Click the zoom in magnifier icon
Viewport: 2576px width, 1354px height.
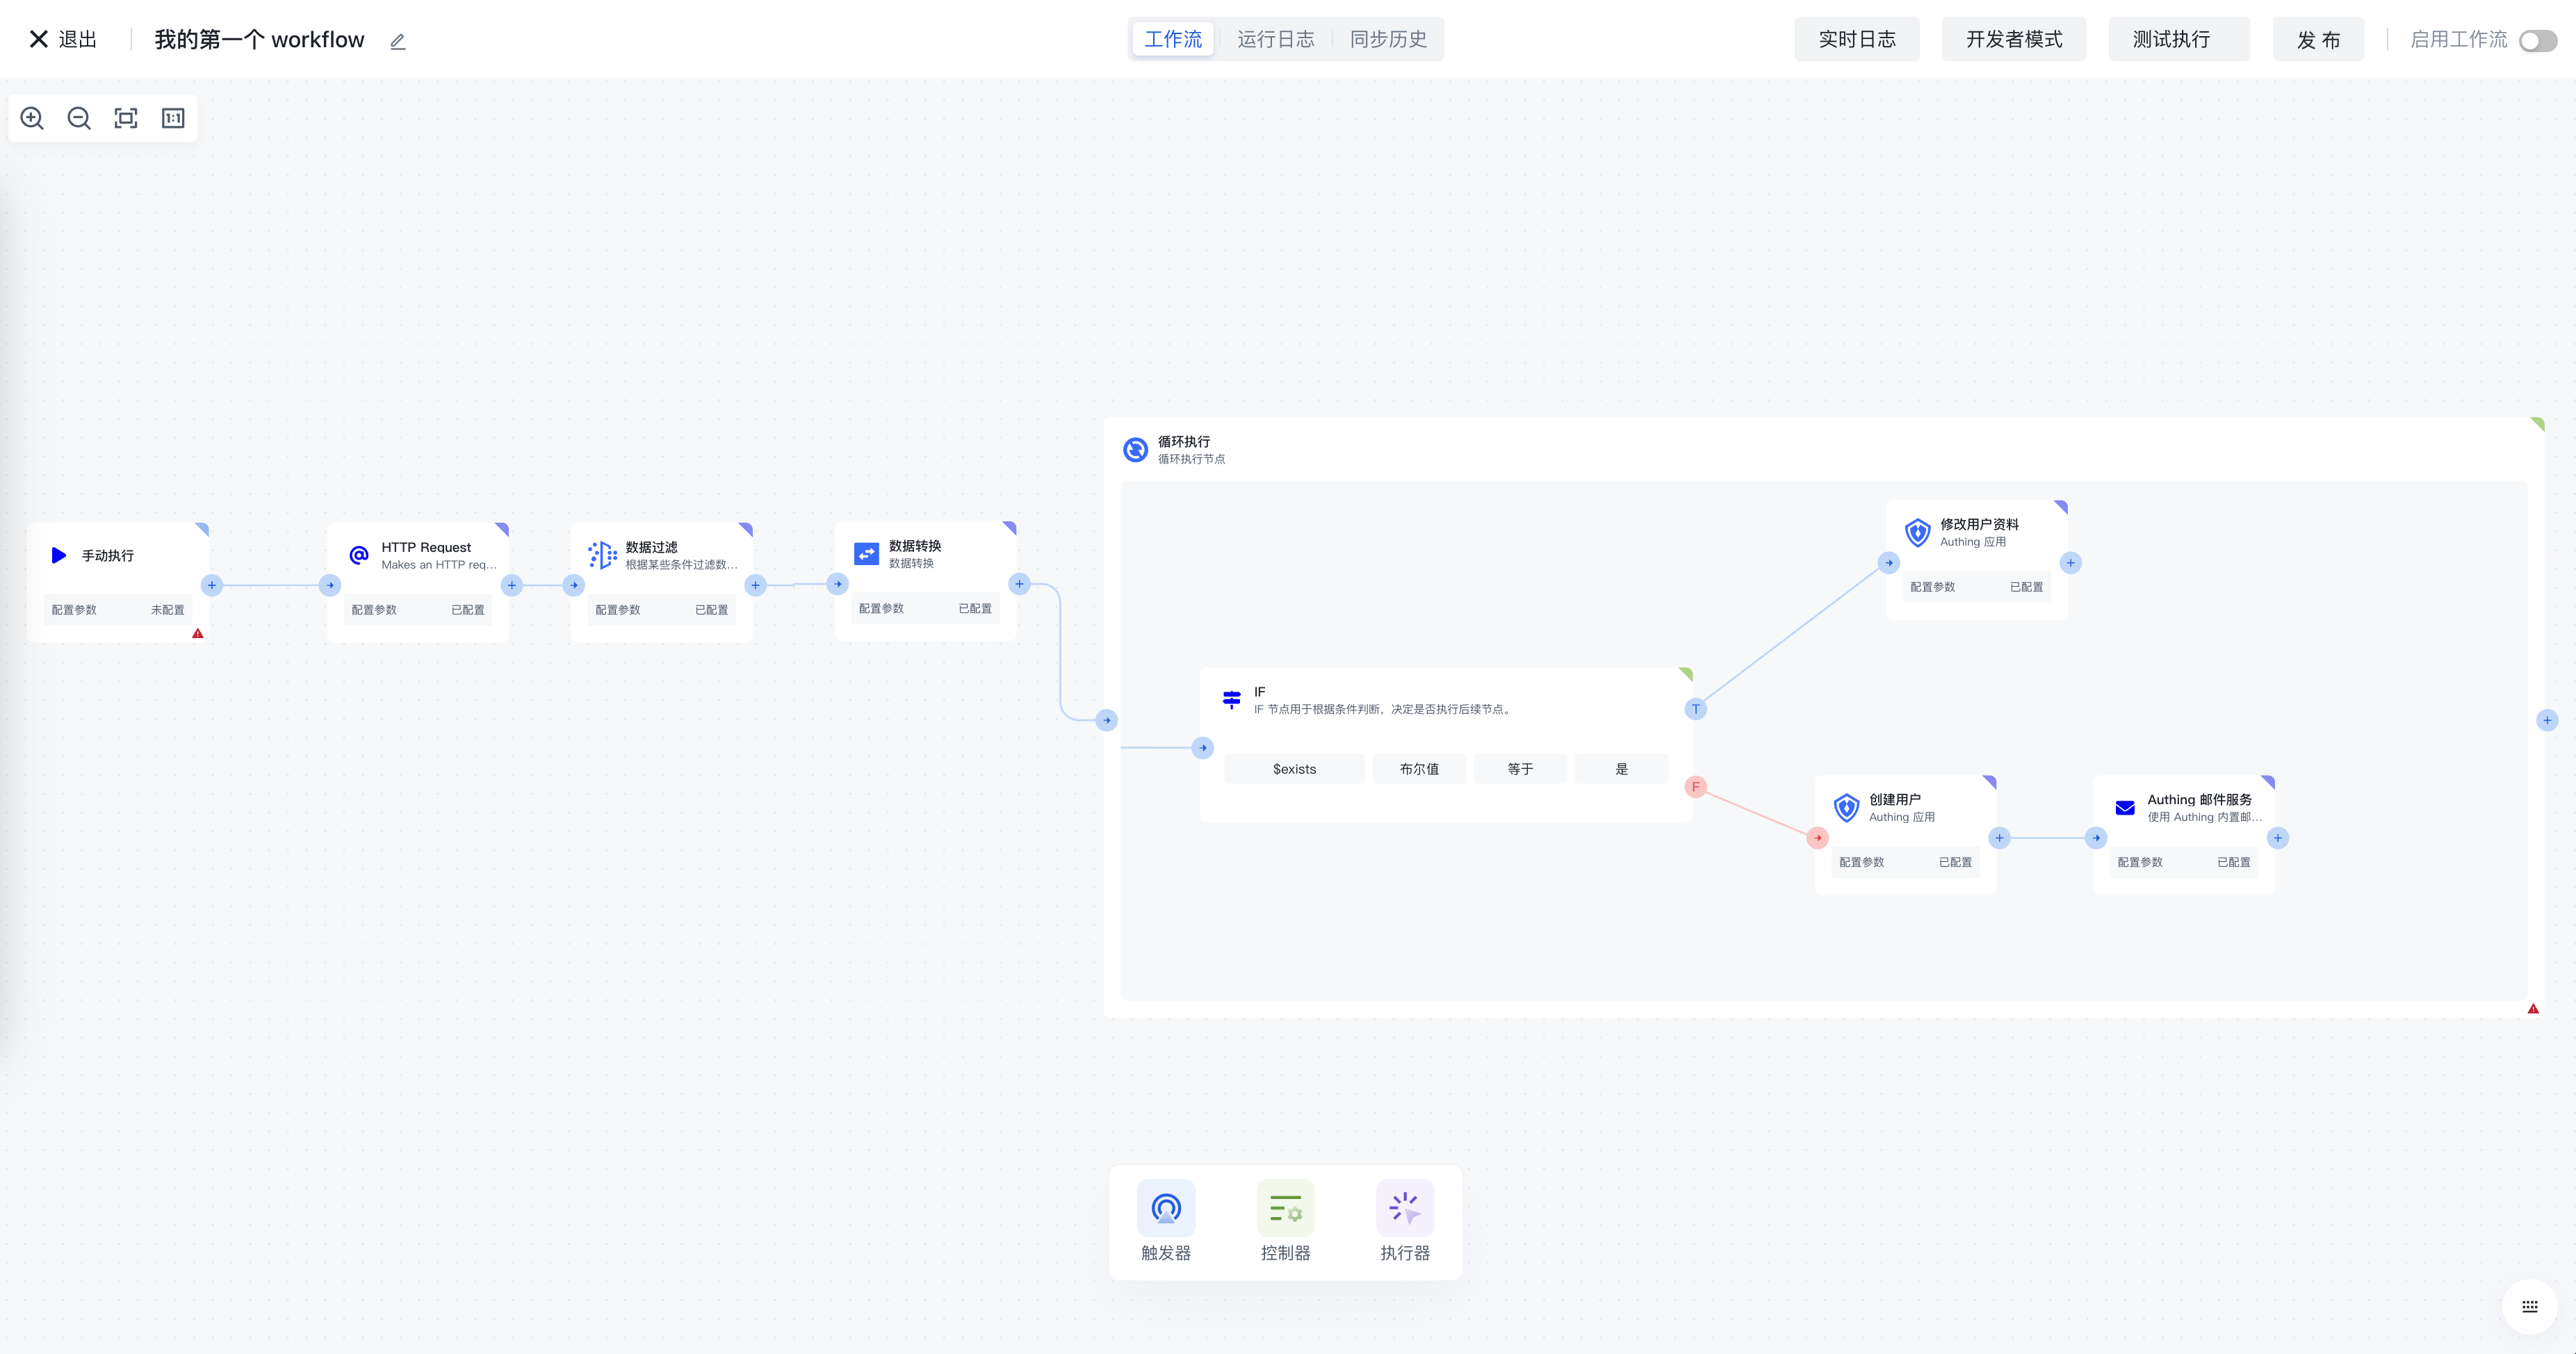[32, 118]
